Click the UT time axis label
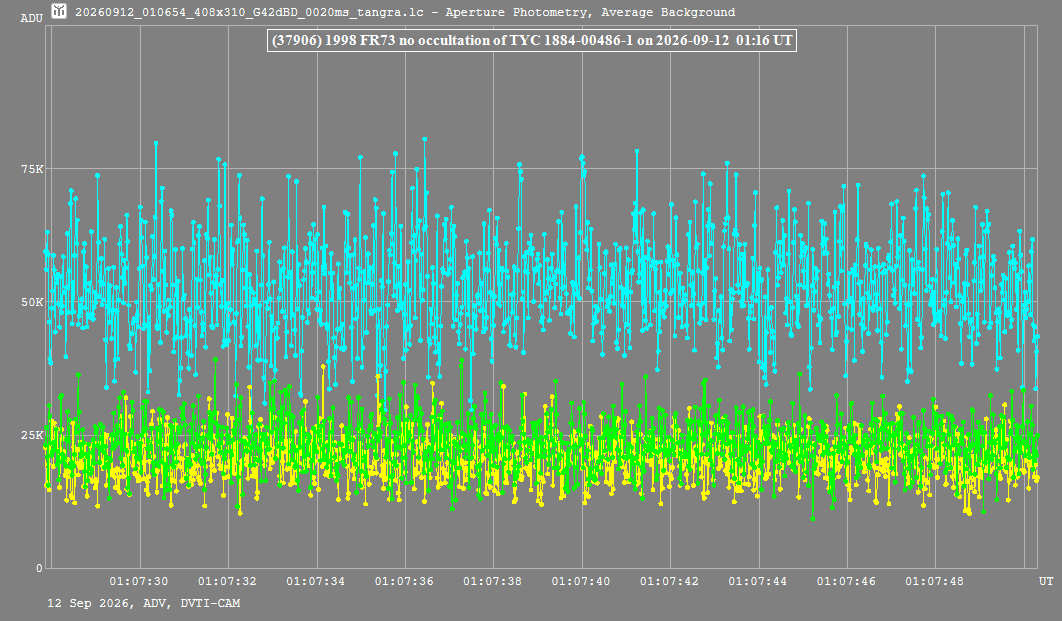 coord(1046,581)
